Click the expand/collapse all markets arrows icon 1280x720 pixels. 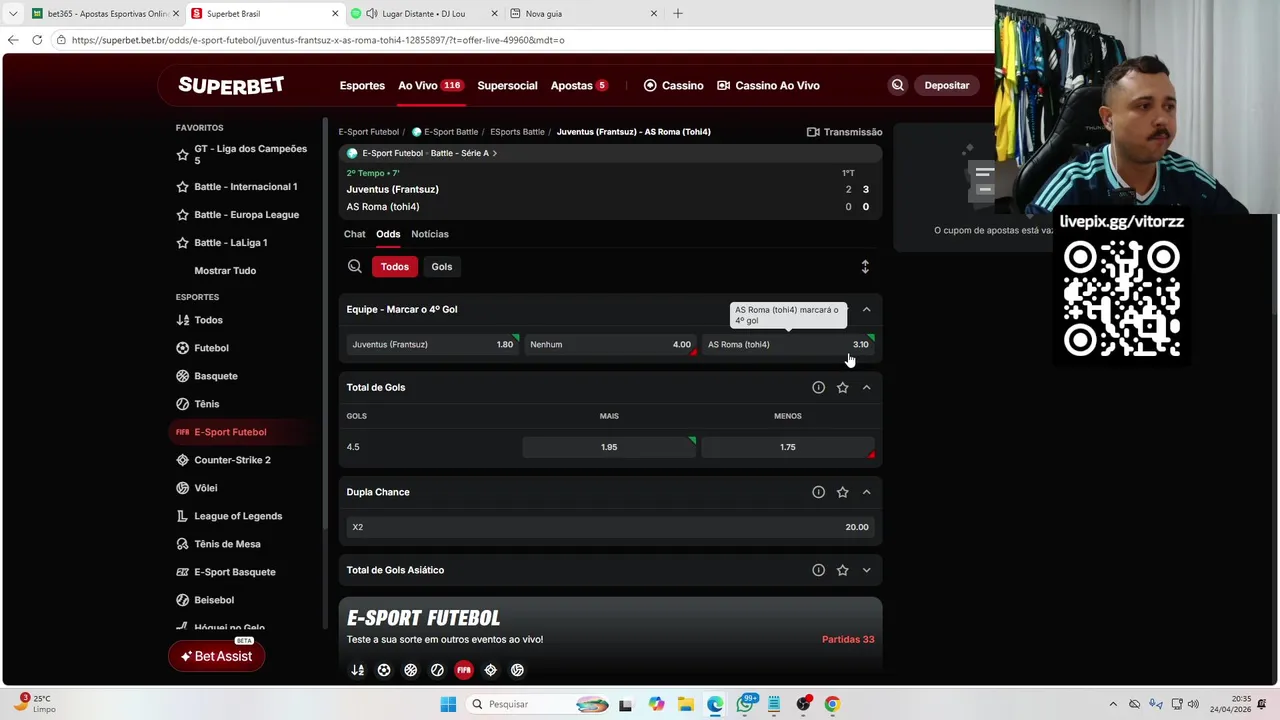click(865, 266)
